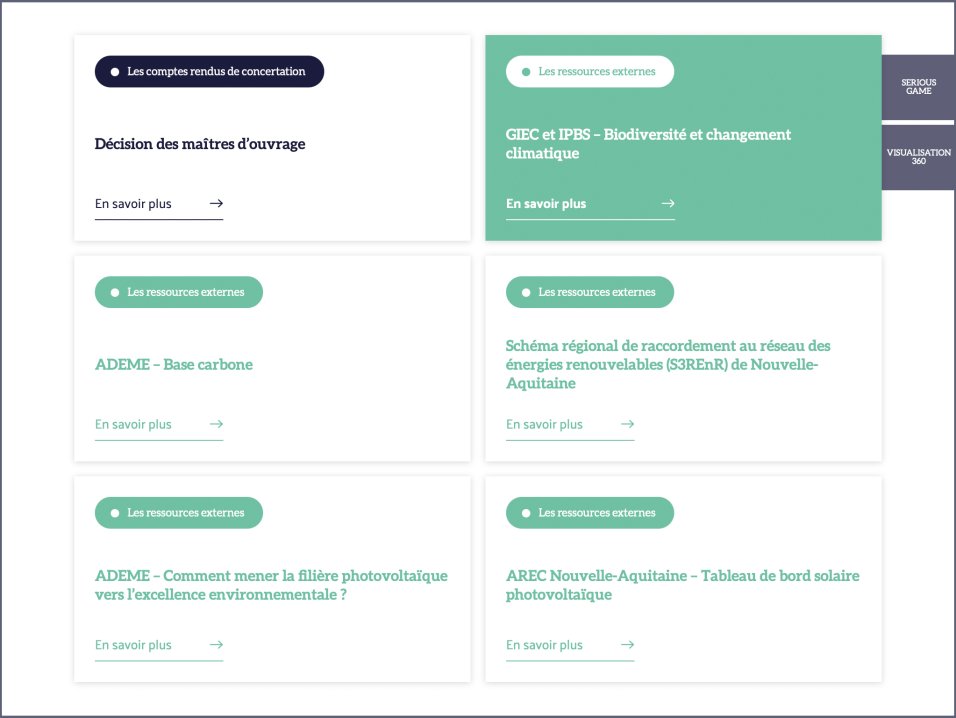The height and width of the screenshot is (718, 956).
Task: Click the white arrow on the GIEC et IPBS card
Action: point(668,204)
